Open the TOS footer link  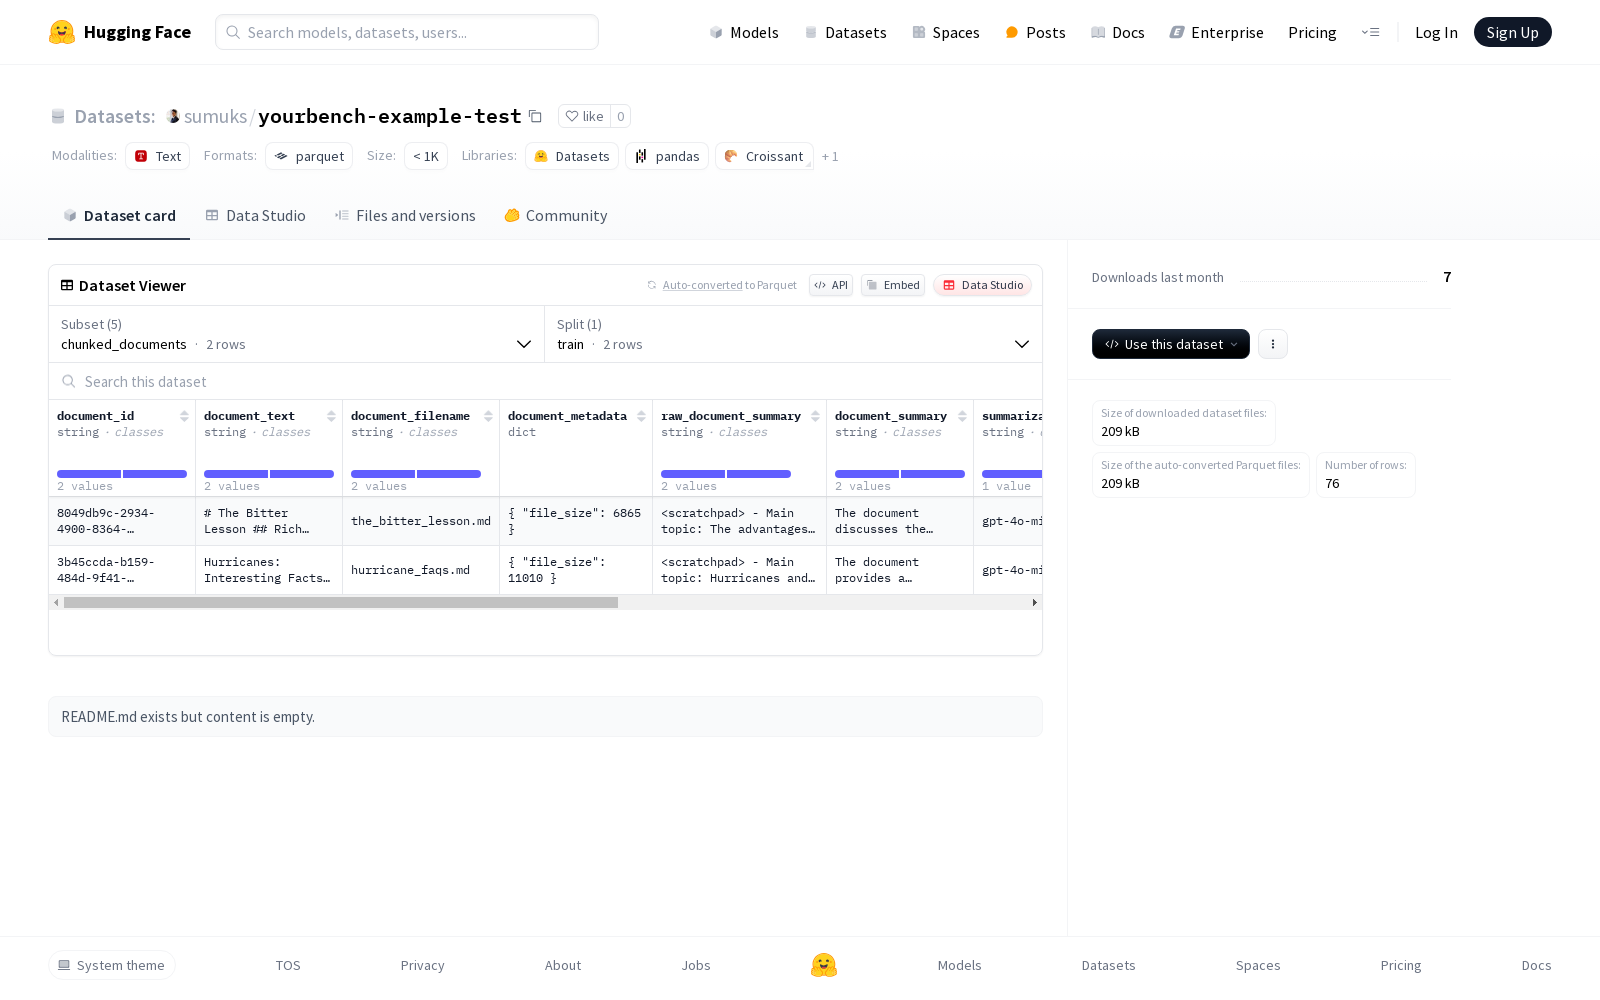point(288,965)
